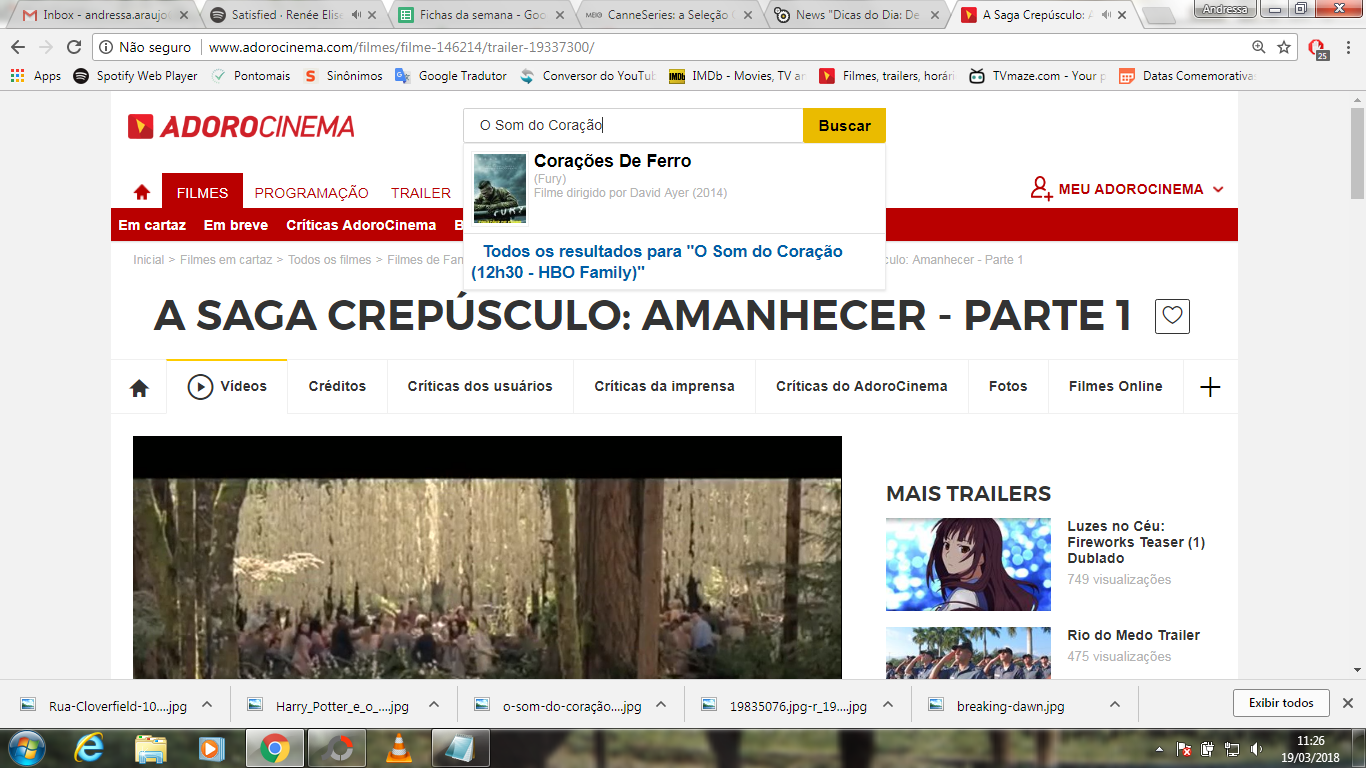Open the Spotify Web Player bookmark

(135, 76)
